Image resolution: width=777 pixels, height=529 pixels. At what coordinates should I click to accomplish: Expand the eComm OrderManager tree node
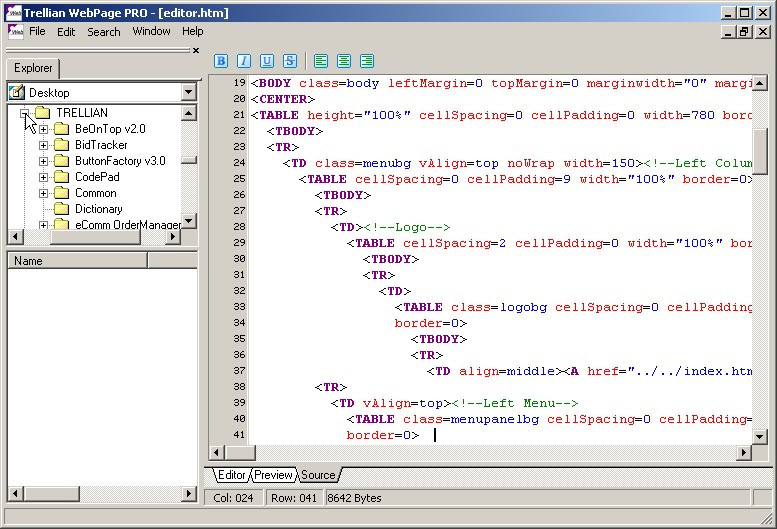[x=44, y=225]
